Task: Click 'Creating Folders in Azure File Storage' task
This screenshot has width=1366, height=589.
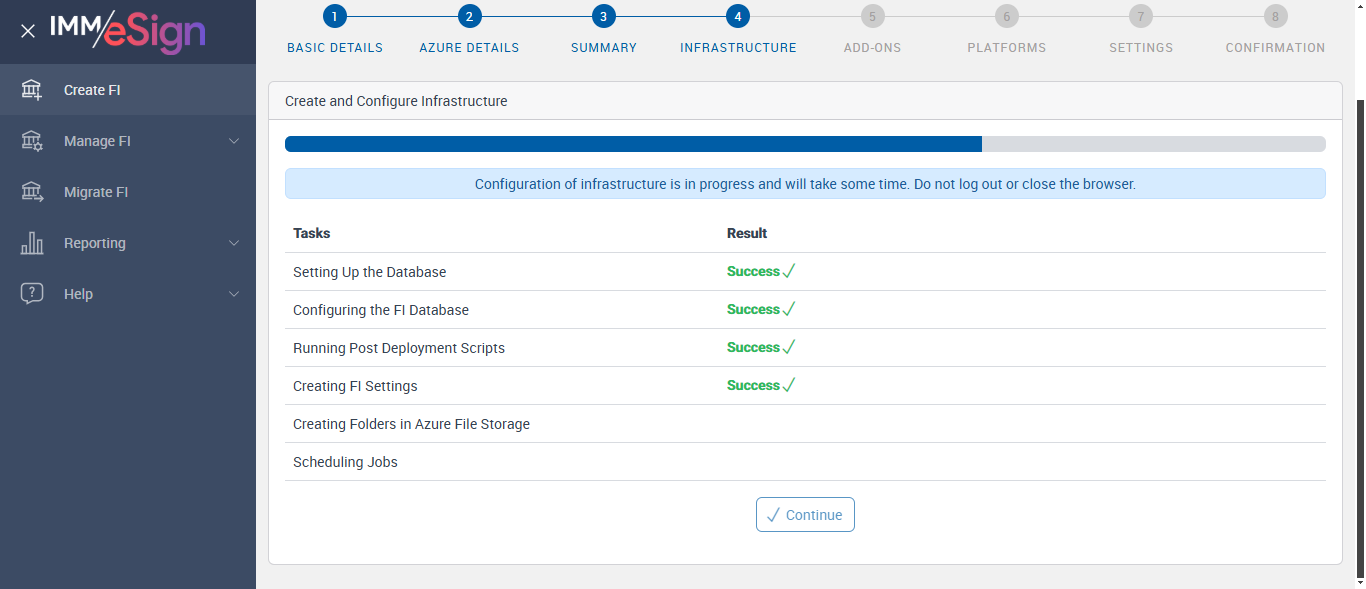Action: click(411, 424)
